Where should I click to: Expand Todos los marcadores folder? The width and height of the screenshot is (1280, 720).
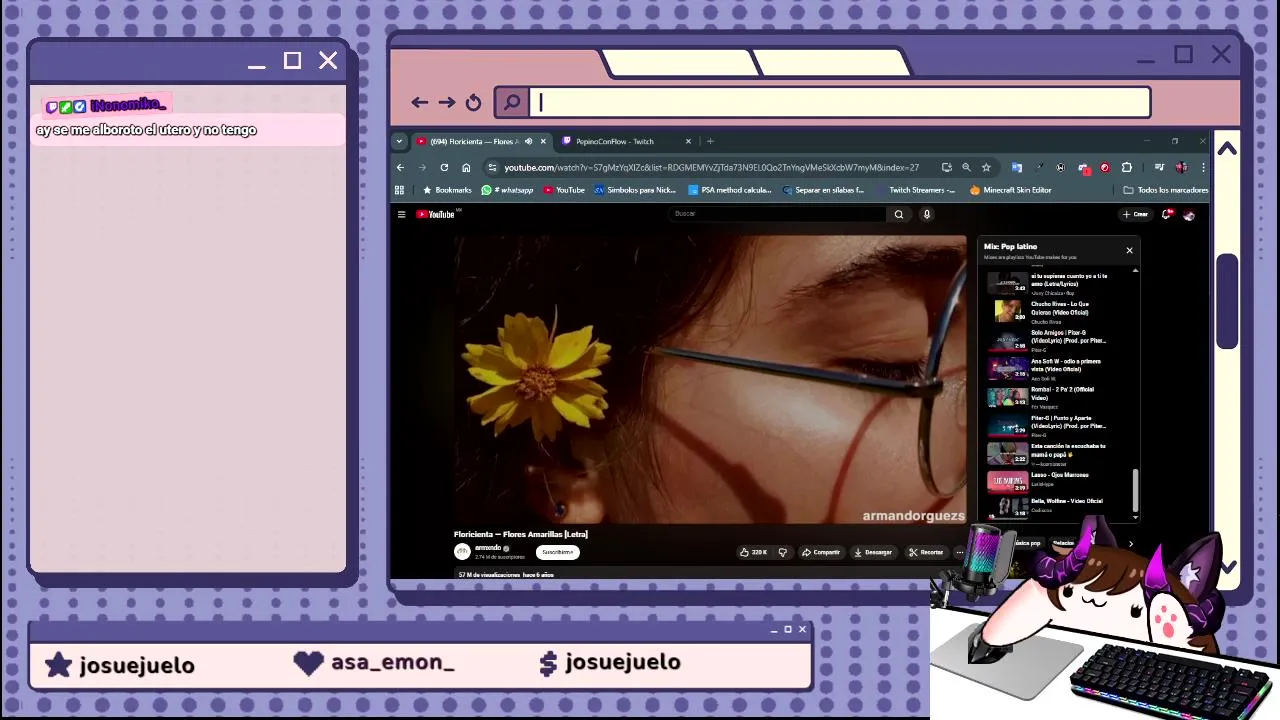[x=1165, y=190]
